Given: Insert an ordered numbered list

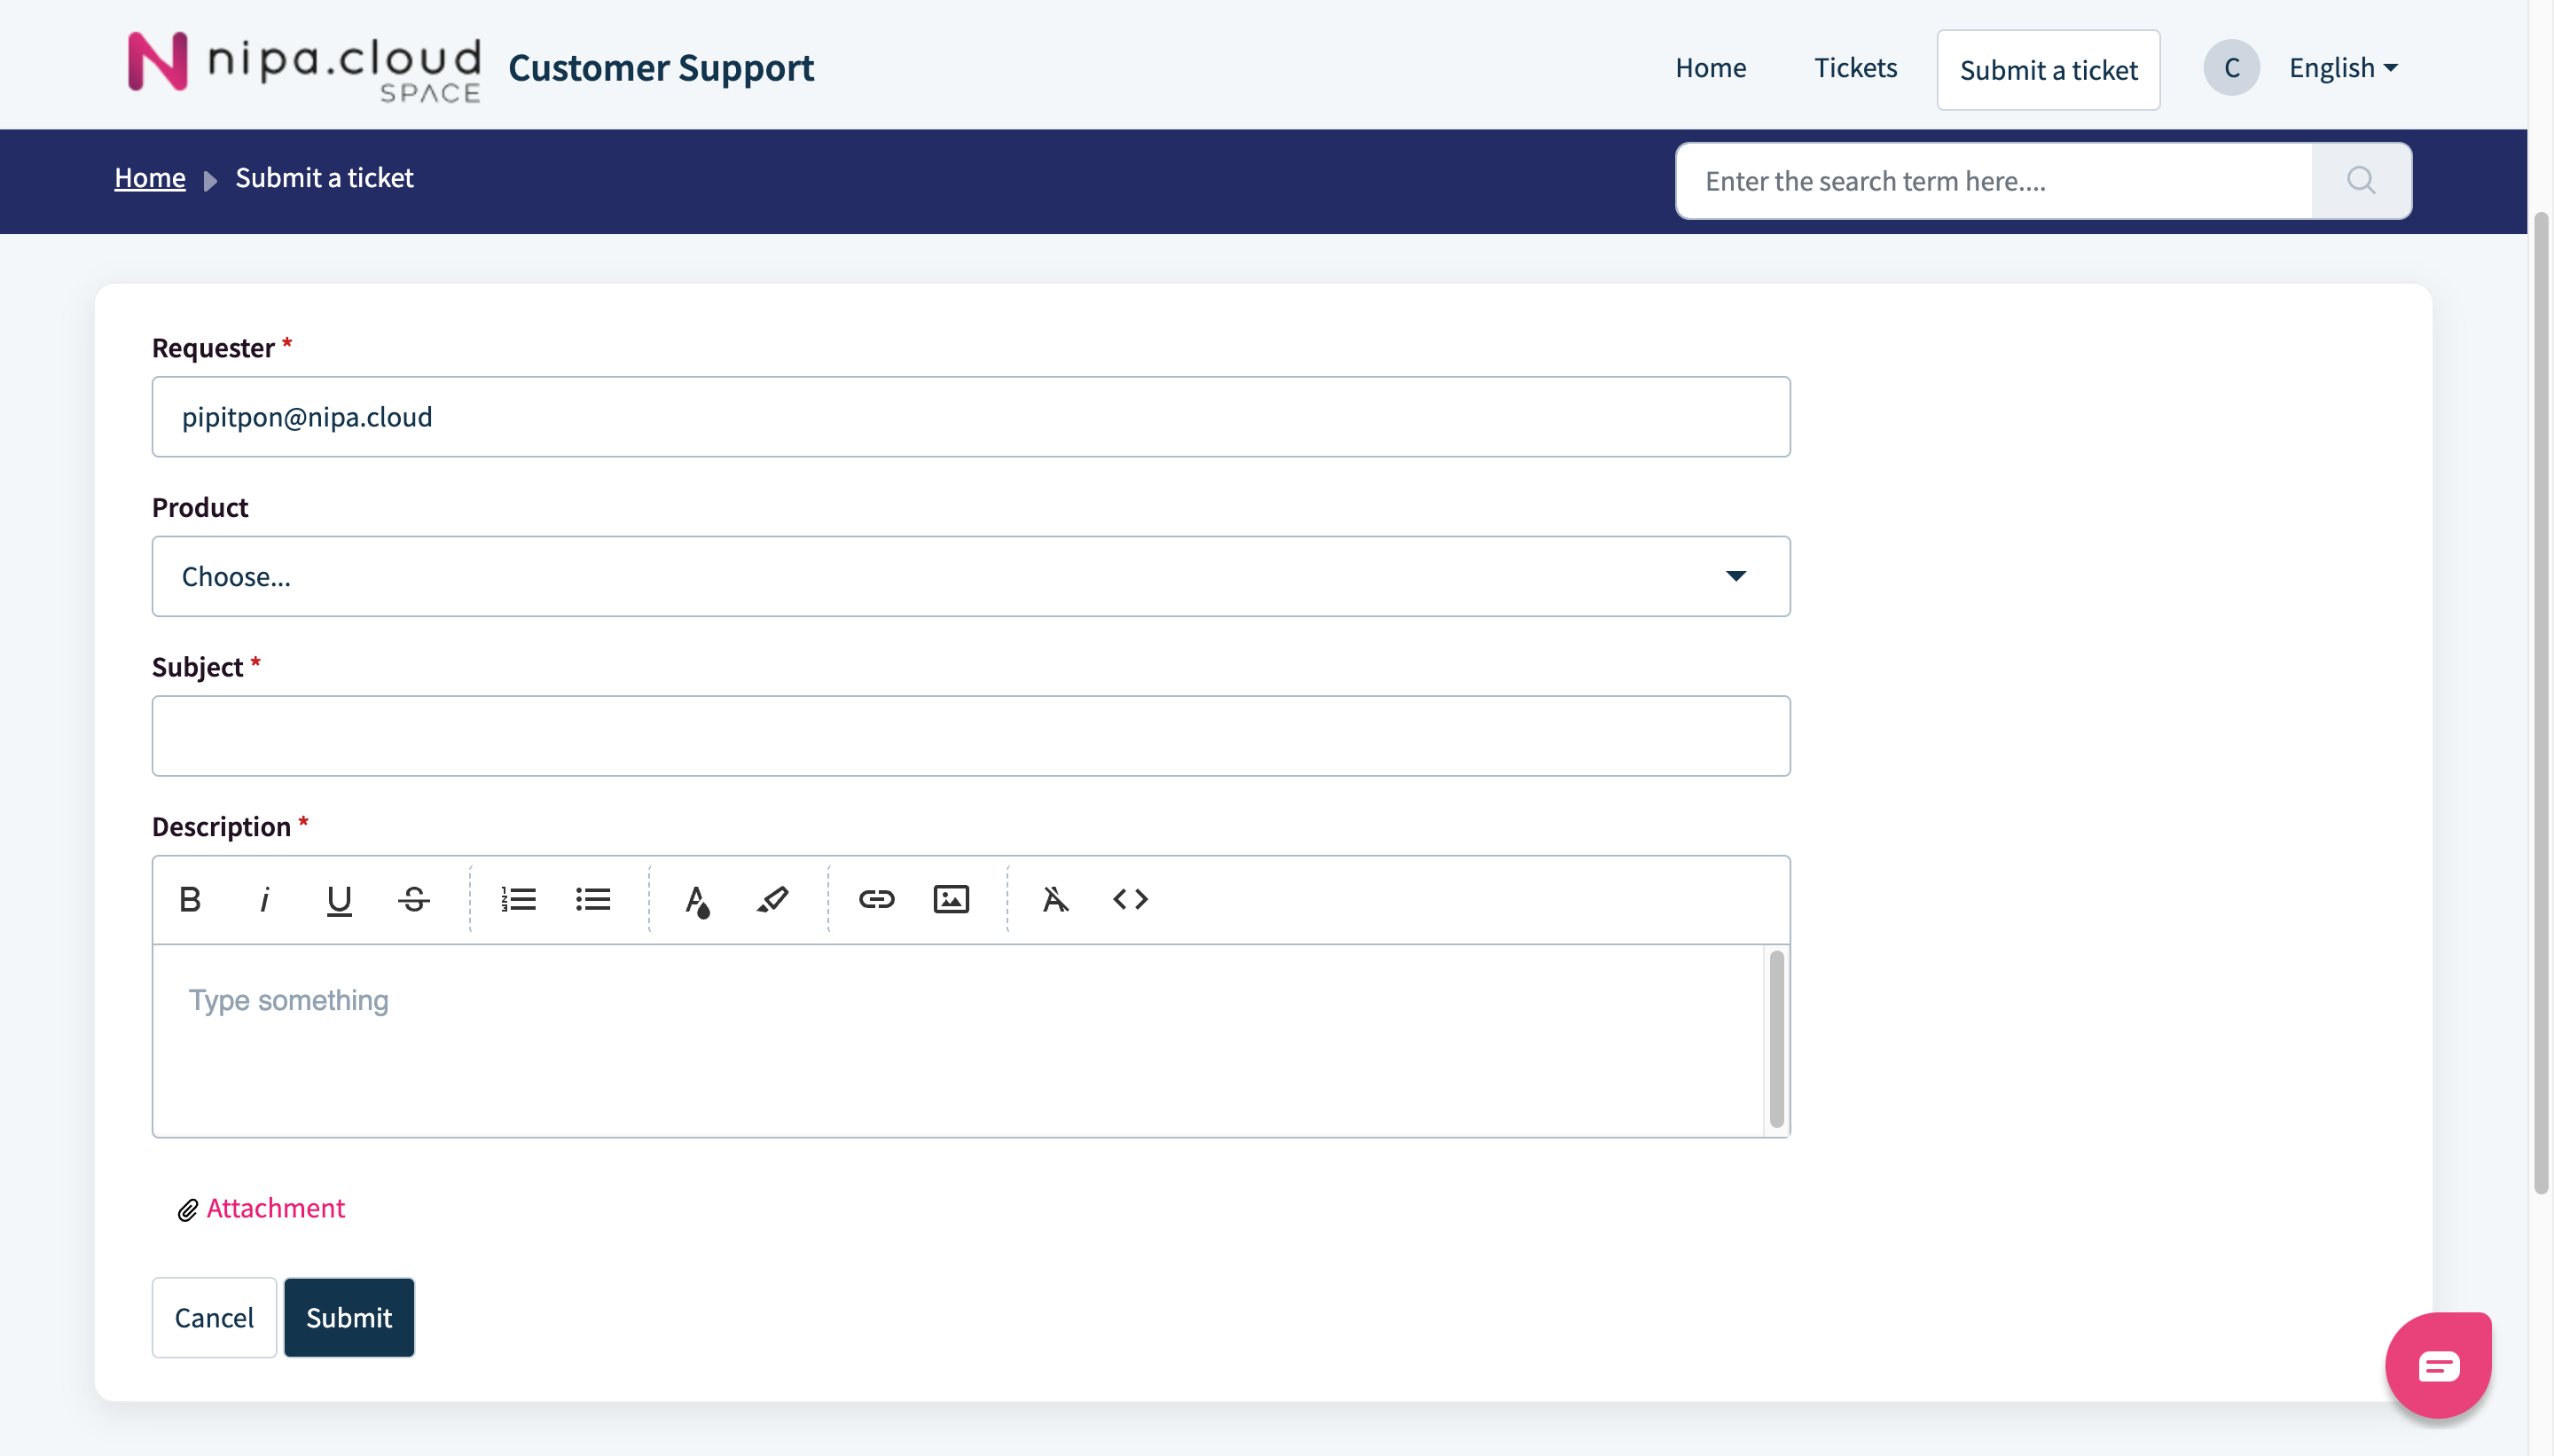Looking at the screenshot, I should point(518,899).
